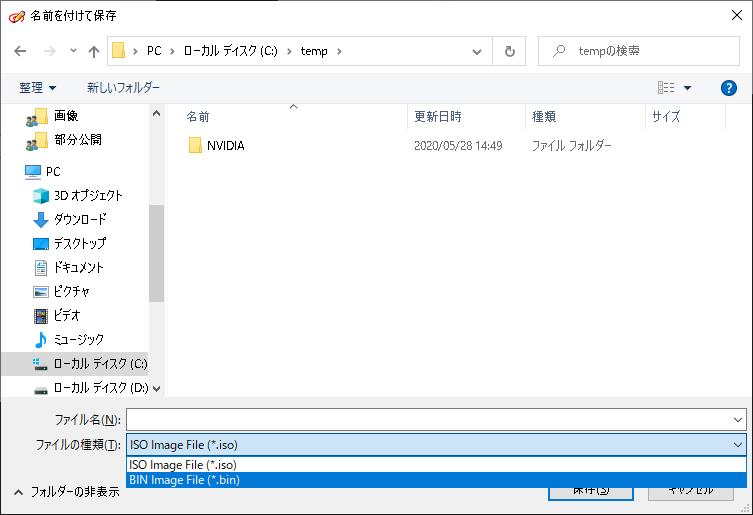
Task: Select the NVIDIA folder
Action: pyautogui.click(x=225, y=146)
